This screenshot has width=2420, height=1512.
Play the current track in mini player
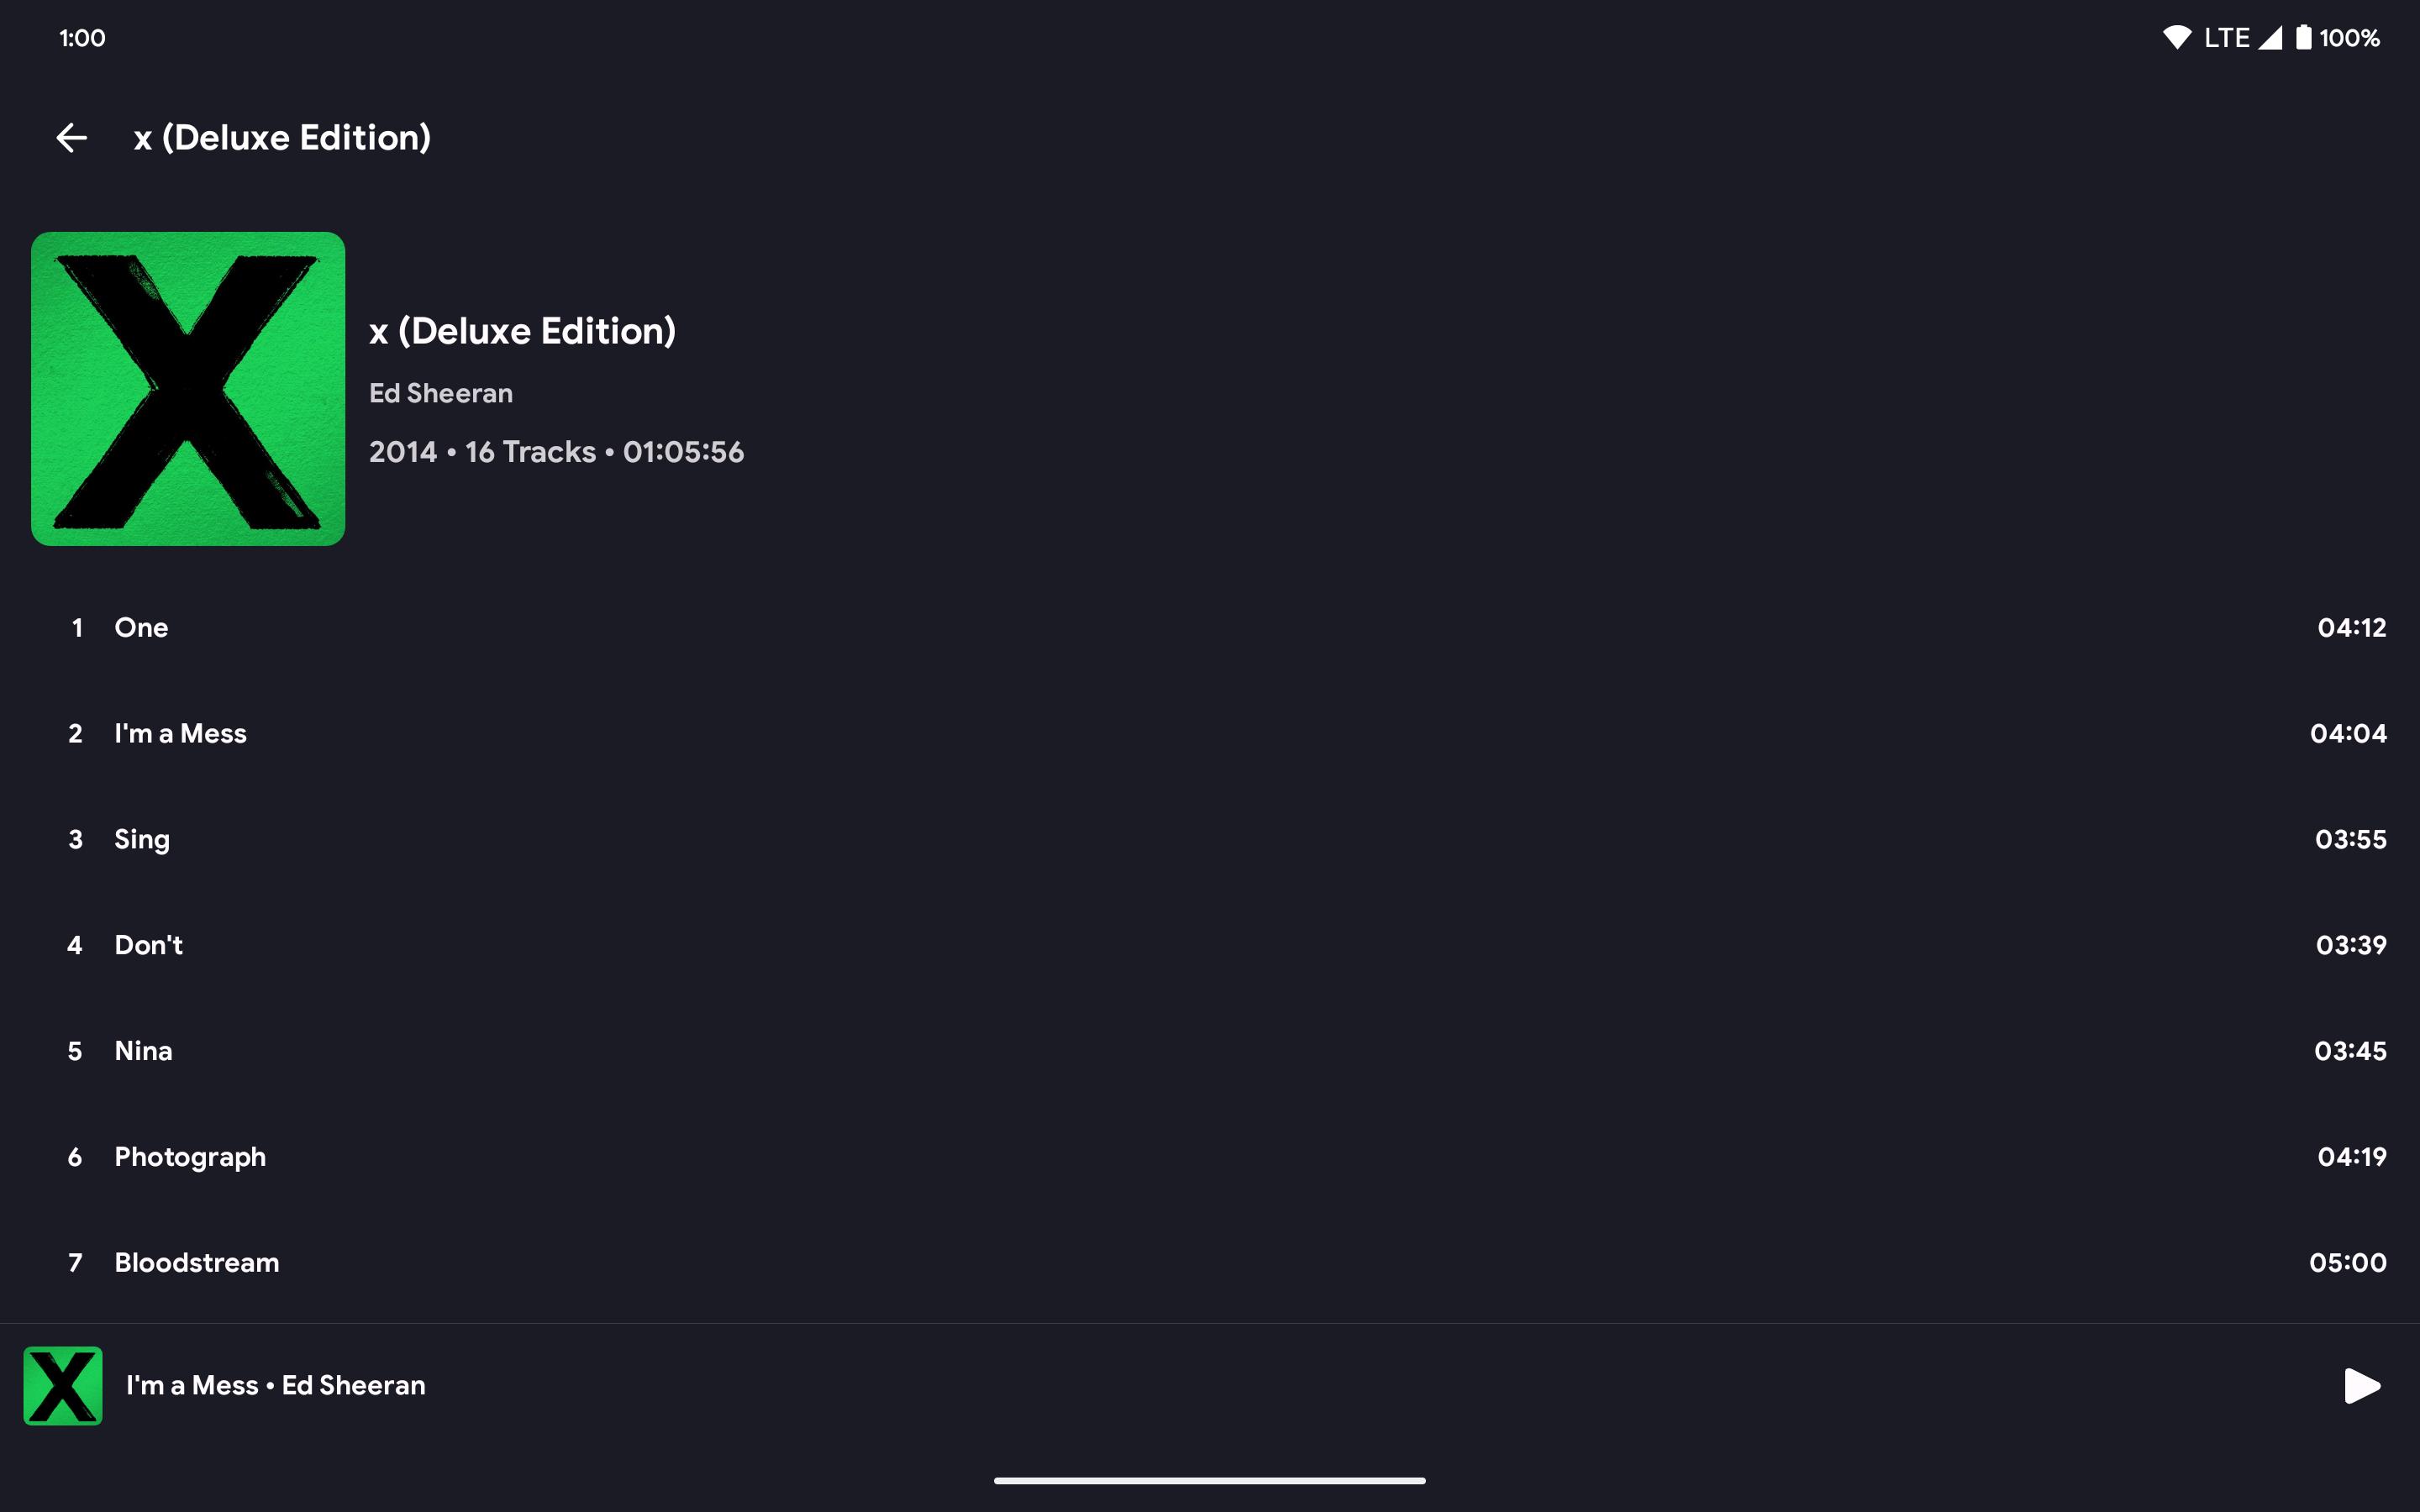(2361, 1386)
